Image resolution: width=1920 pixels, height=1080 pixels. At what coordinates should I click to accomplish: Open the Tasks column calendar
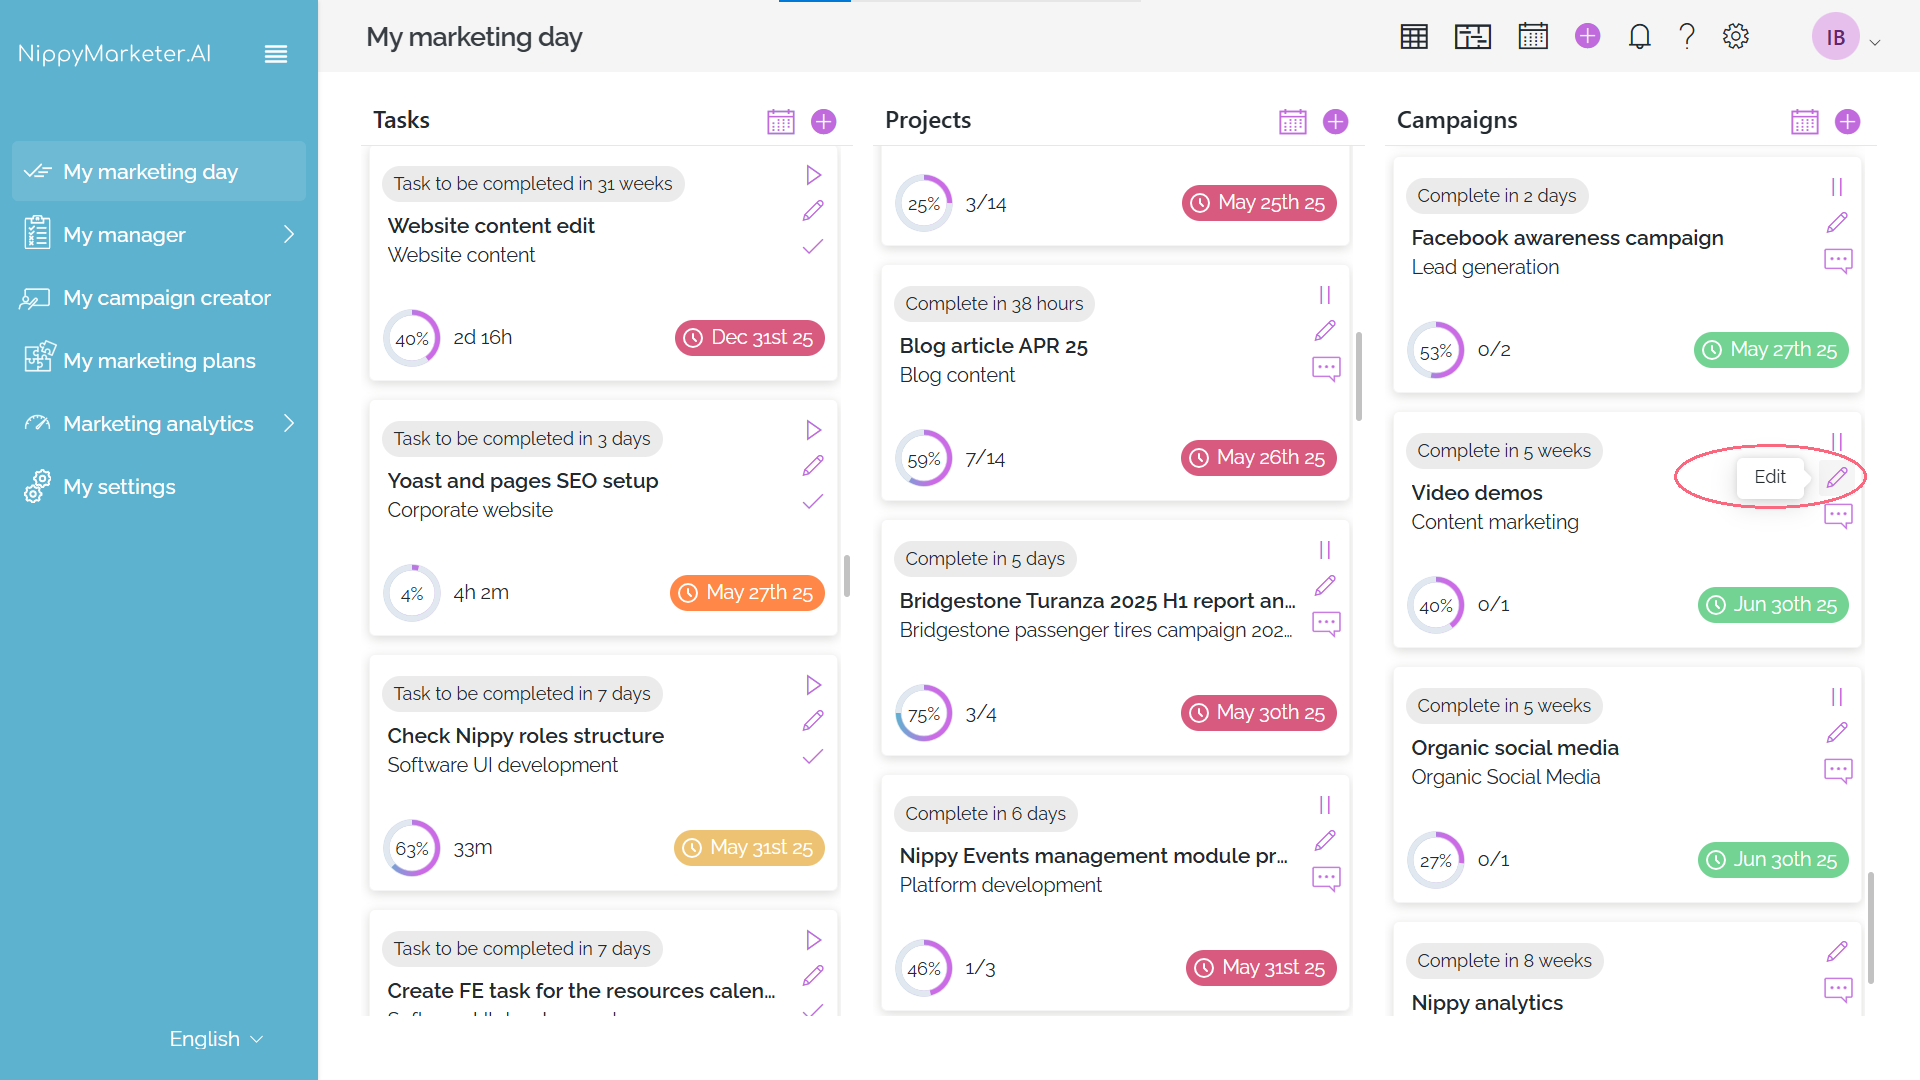pyautogui.click(x=781, y=122)
